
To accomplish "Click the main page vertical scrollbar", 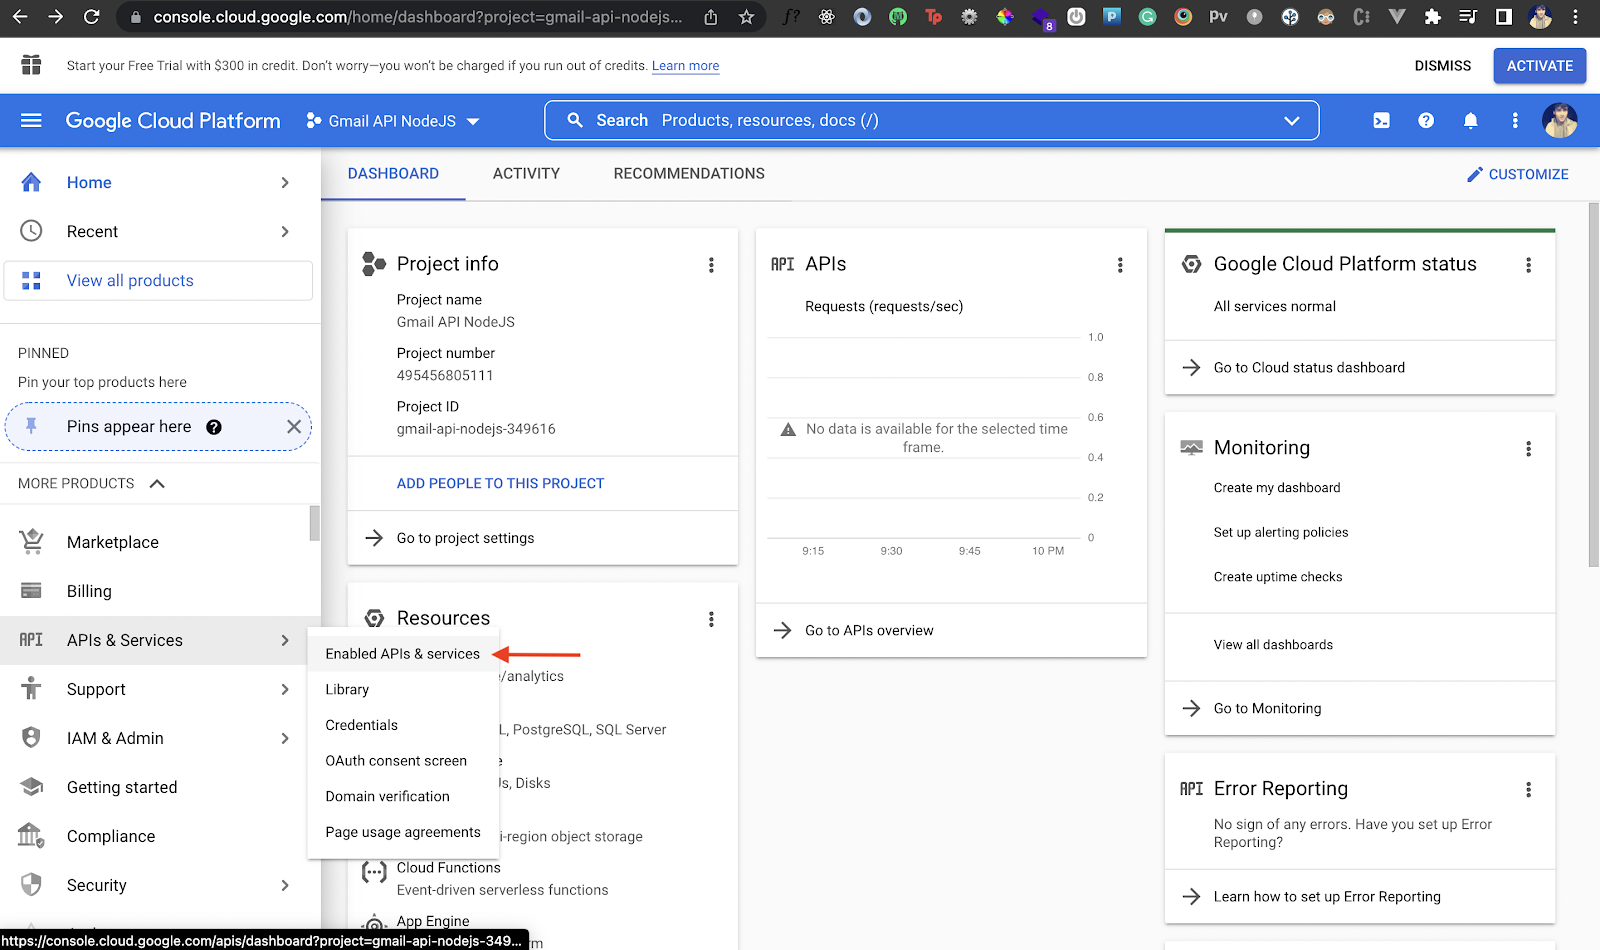I will click(1594, 384).
